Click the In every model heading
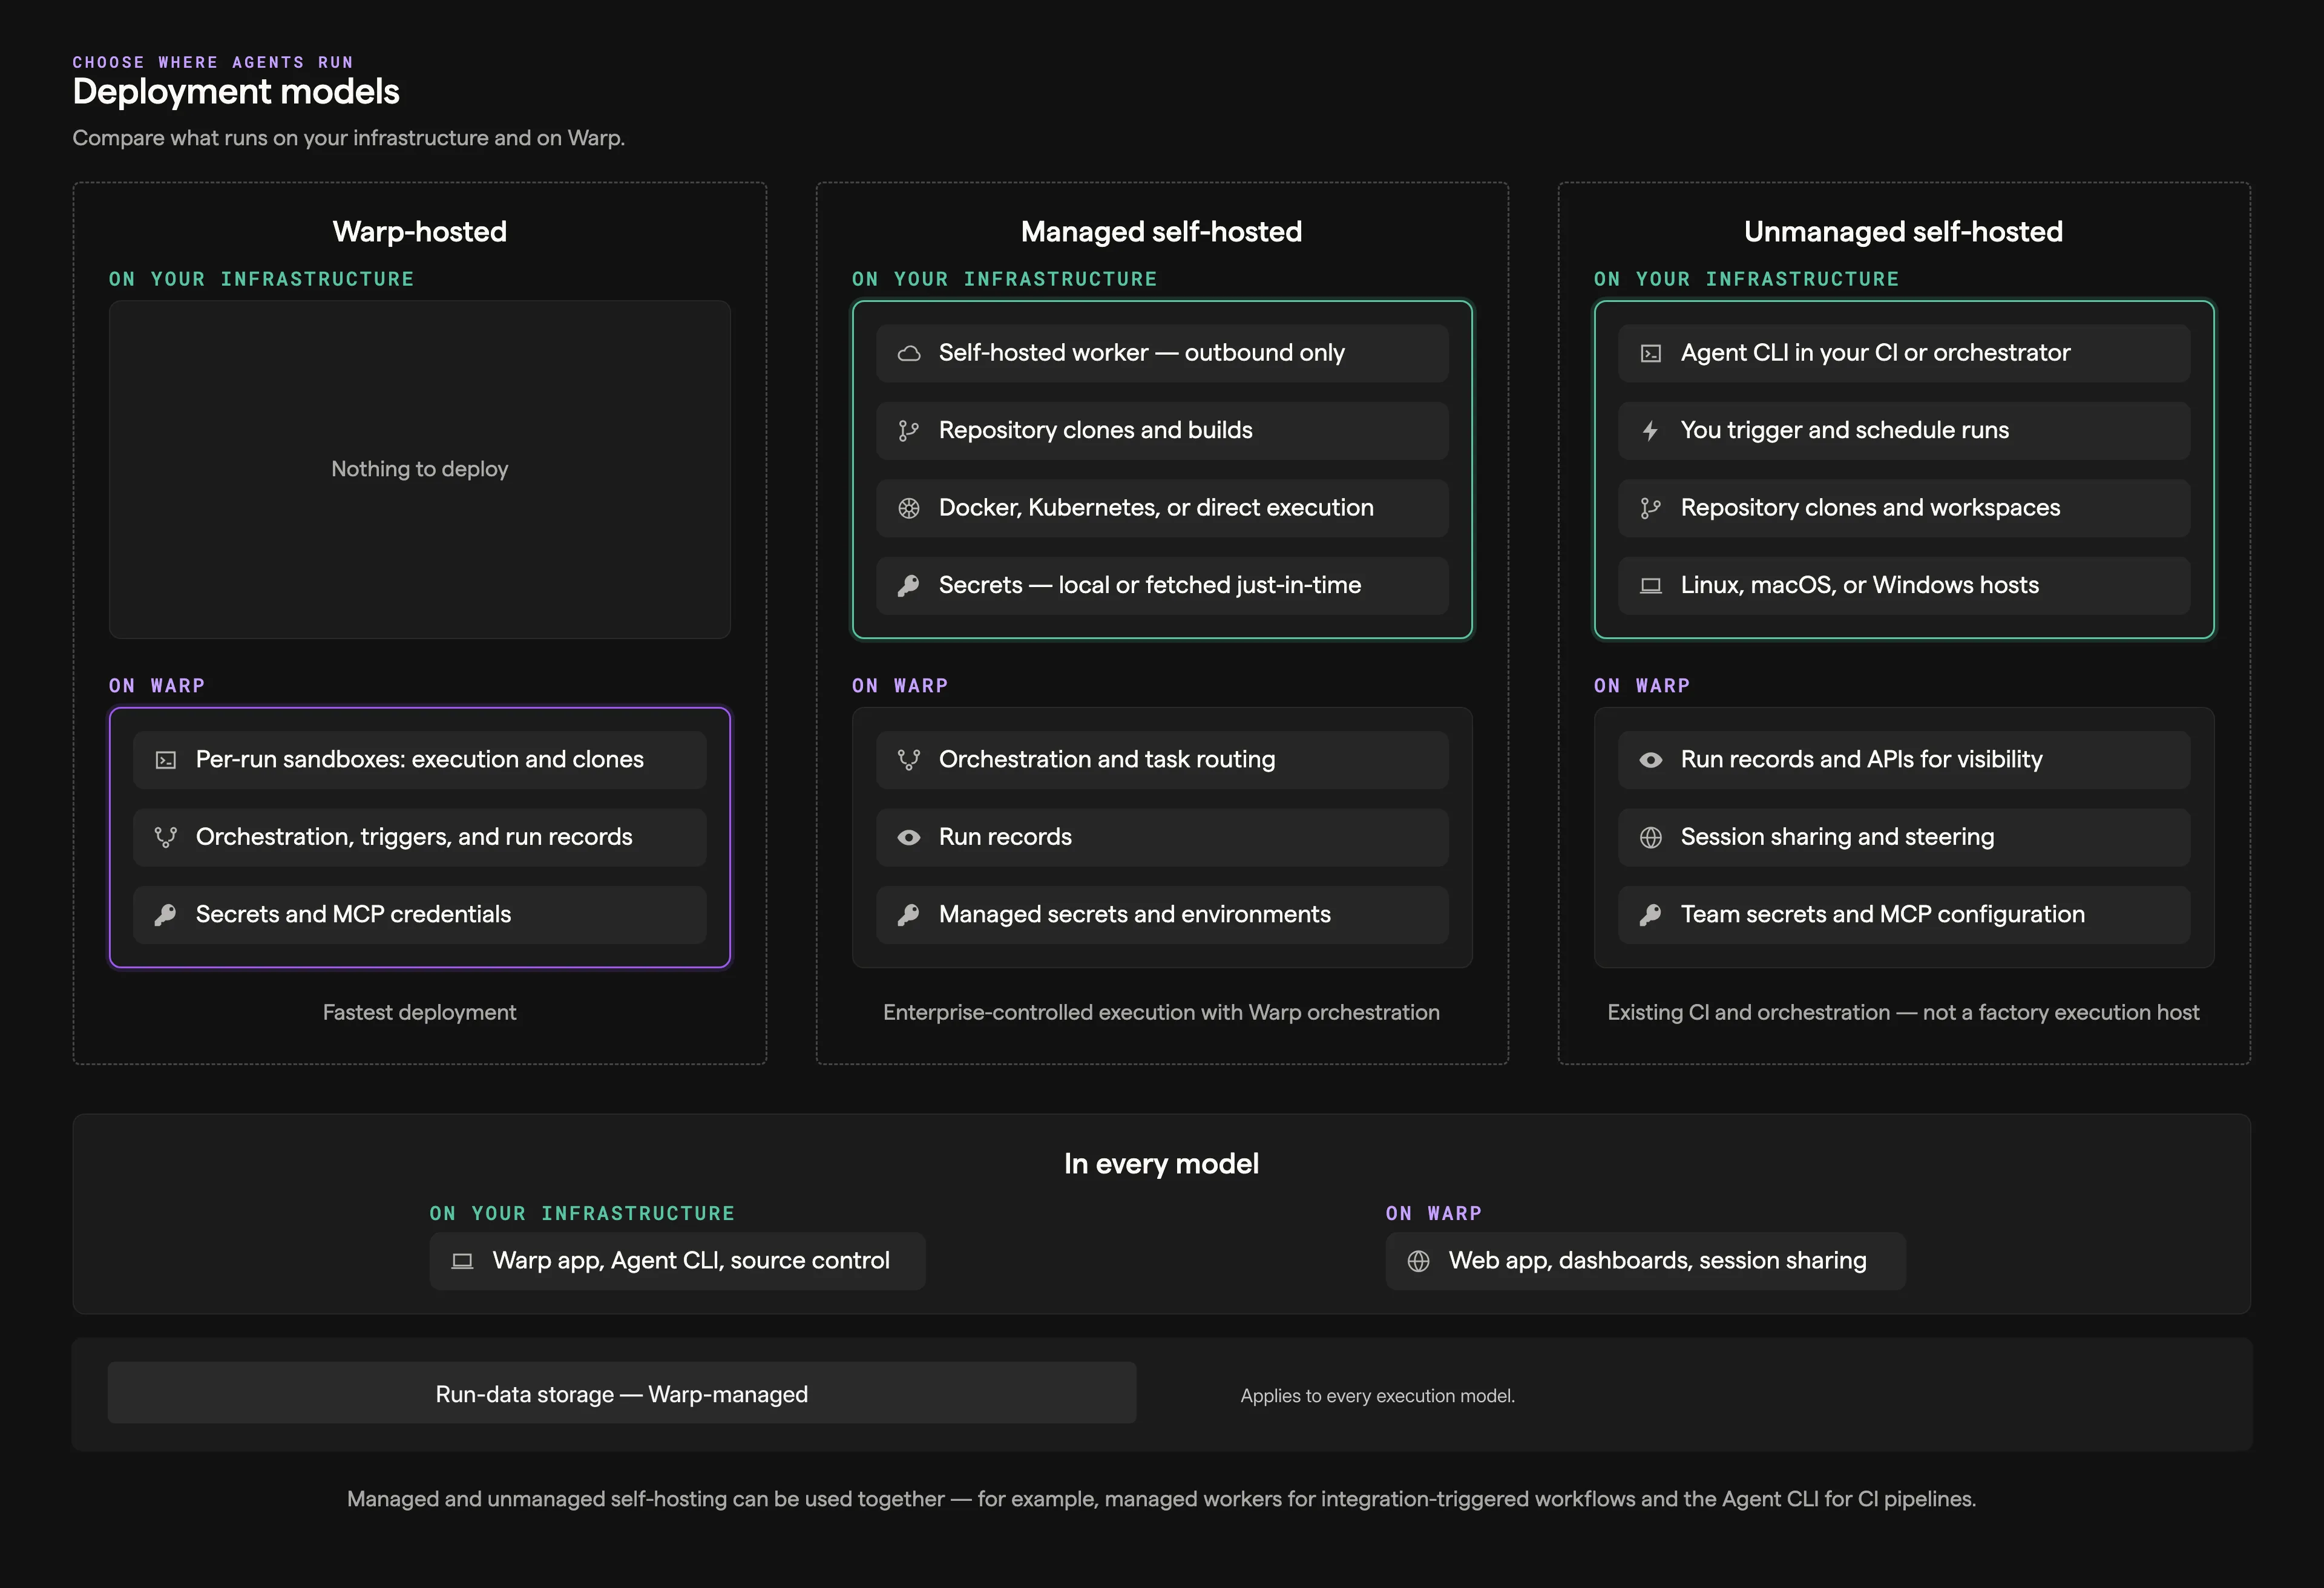 [1161, 1163]
